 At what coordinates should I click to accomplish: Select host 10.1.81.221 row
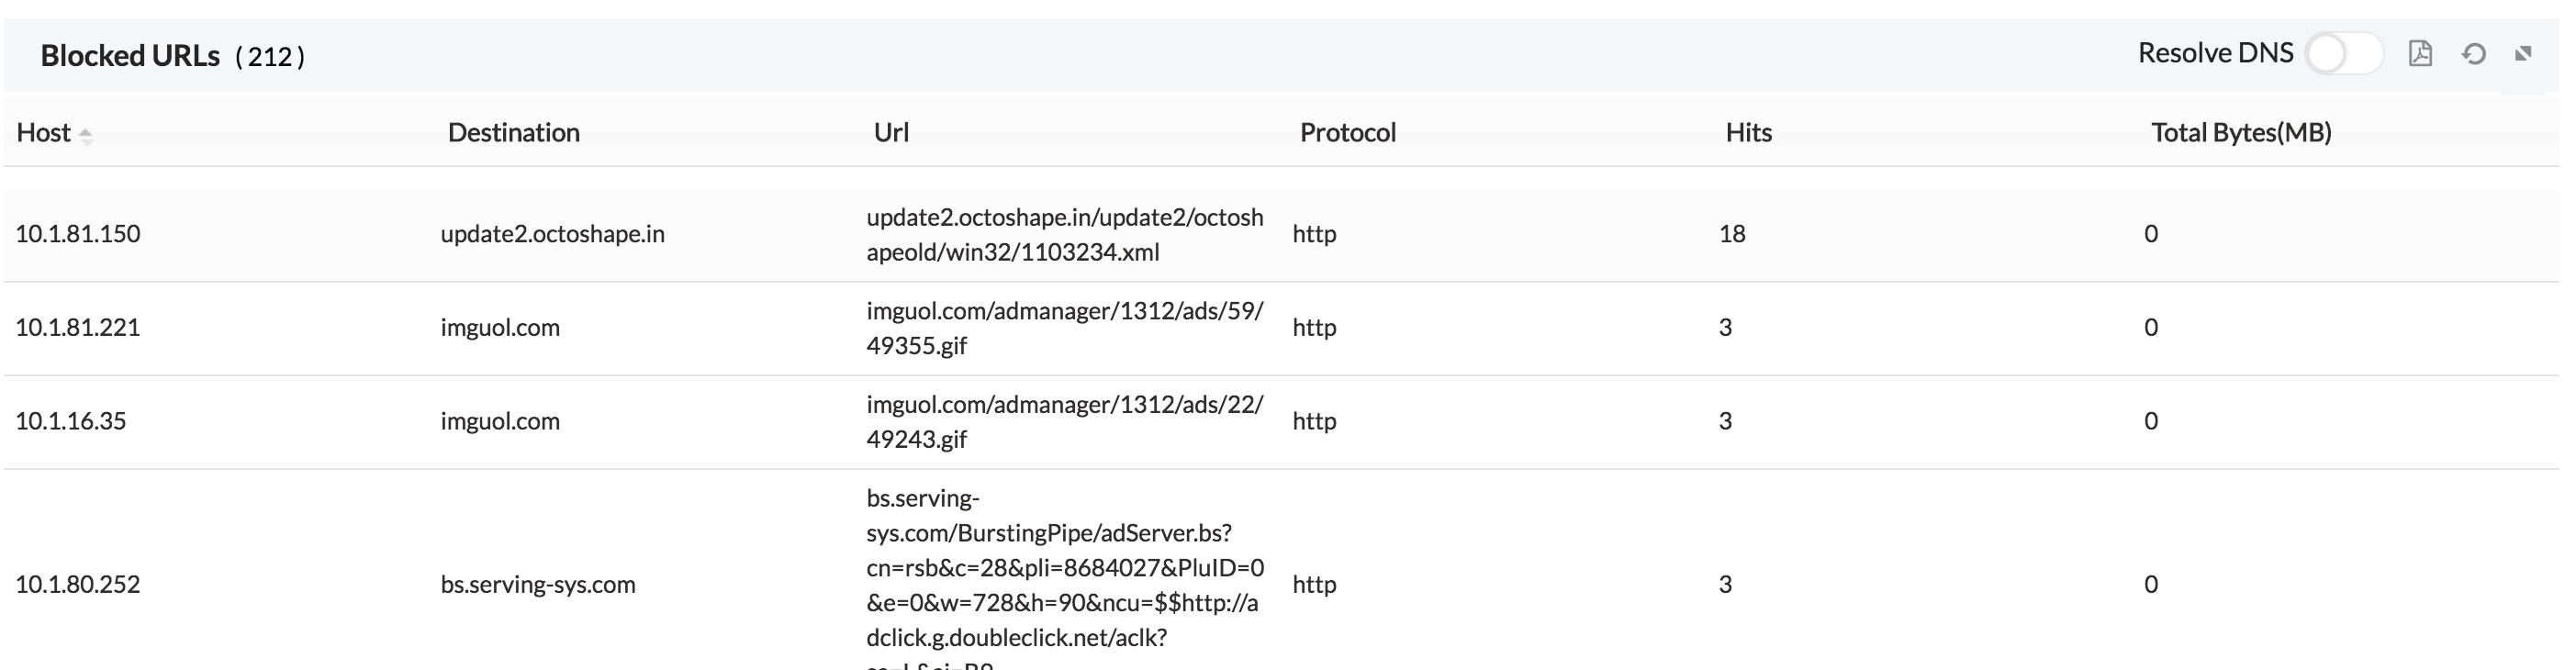click(x=78, y=327)
